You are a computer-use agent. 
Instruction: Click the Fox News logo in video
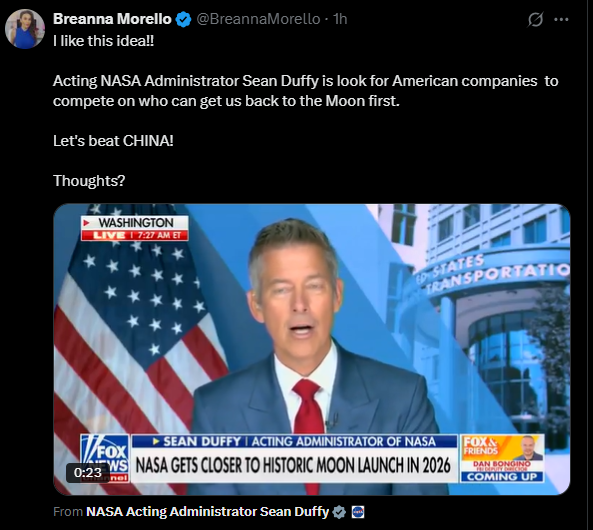105,459
